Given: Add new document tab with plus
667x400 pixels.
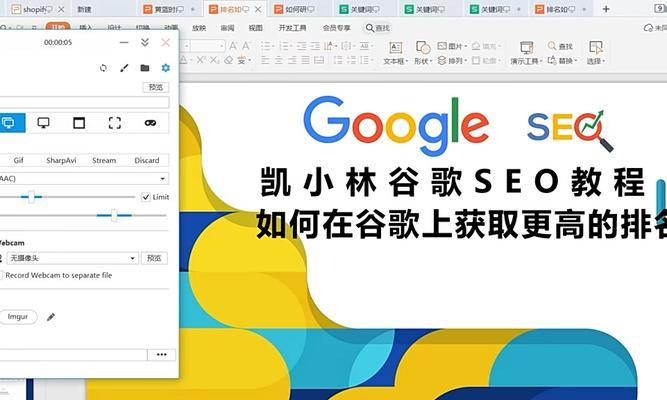Looking at the screenshot, I should pyautogui.click(x=606, y=9).
